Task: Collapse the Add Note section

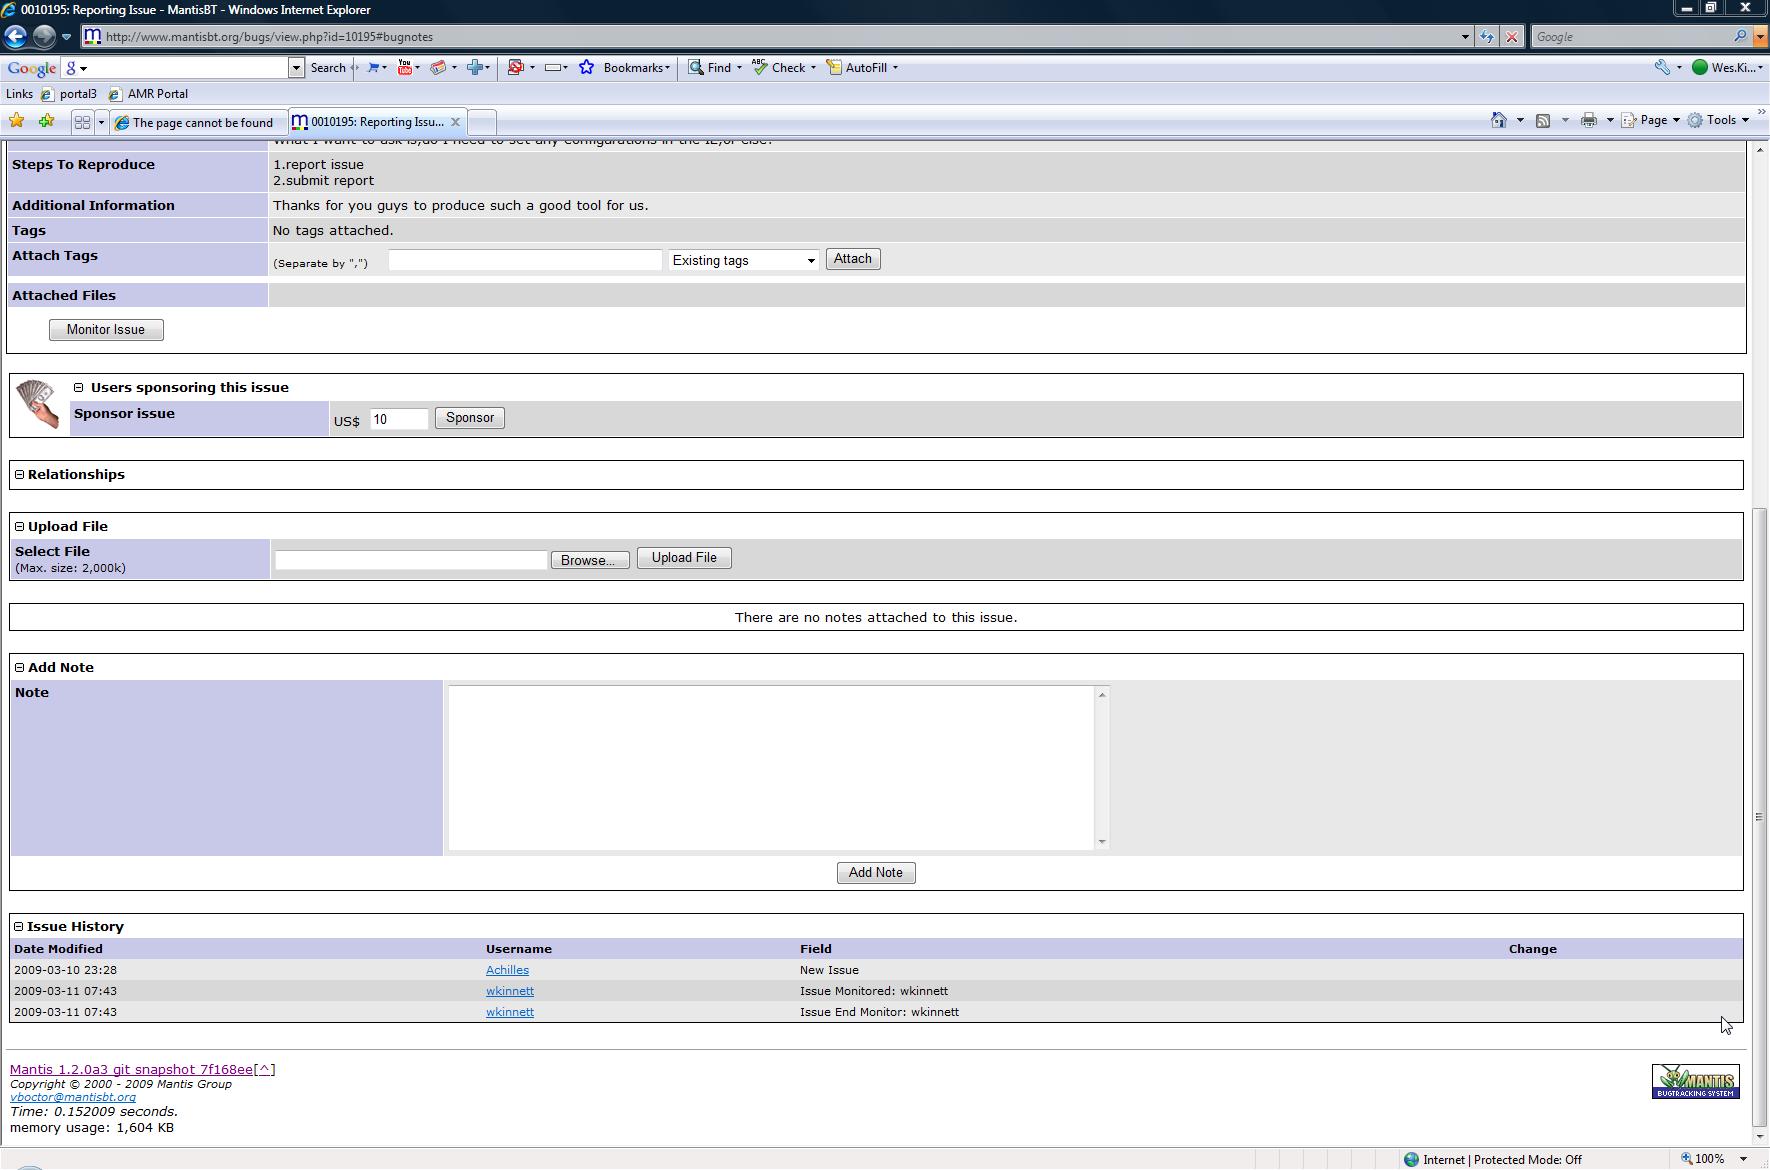Action: point(19,667)
